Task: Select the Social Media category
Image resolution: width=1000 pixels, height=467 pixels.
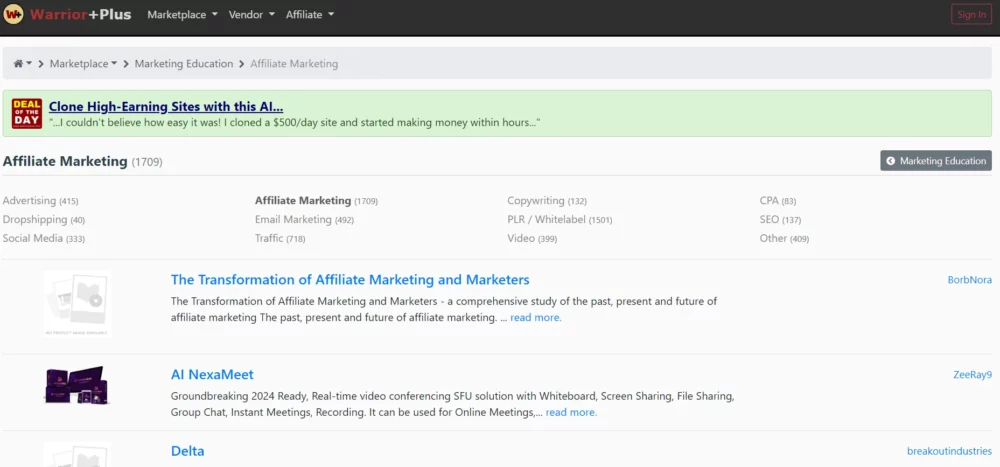Action: coord(43,239)
